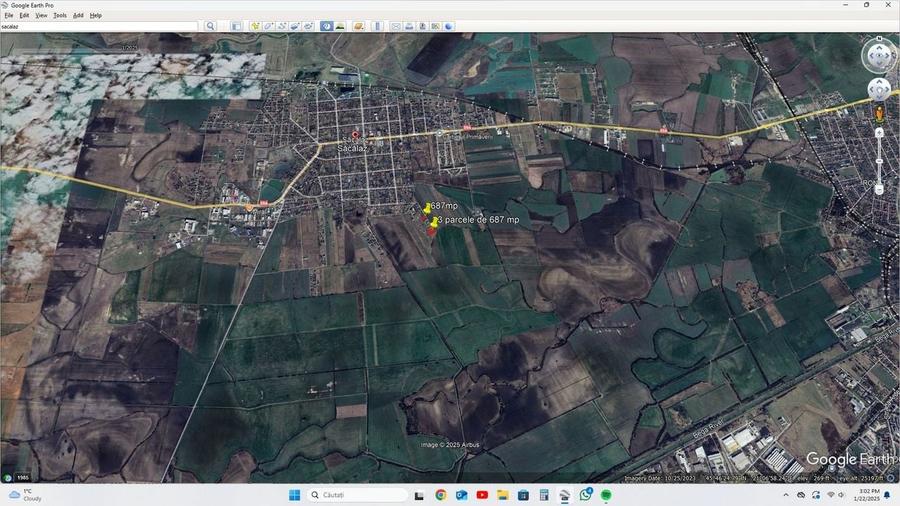
Task: Open the Help menu
Action: pos(95,16)
